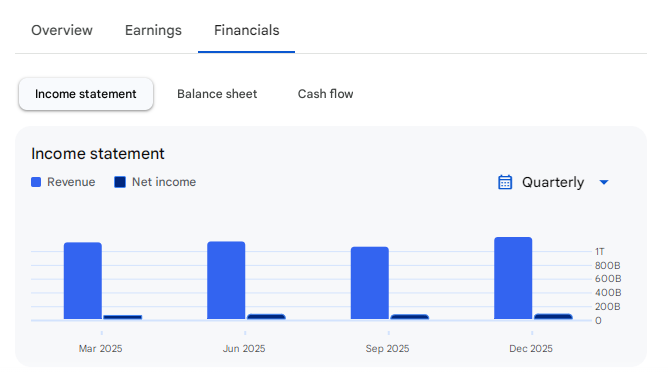
Task: Click the 200B axis value
Action: (x=608, y=306)
